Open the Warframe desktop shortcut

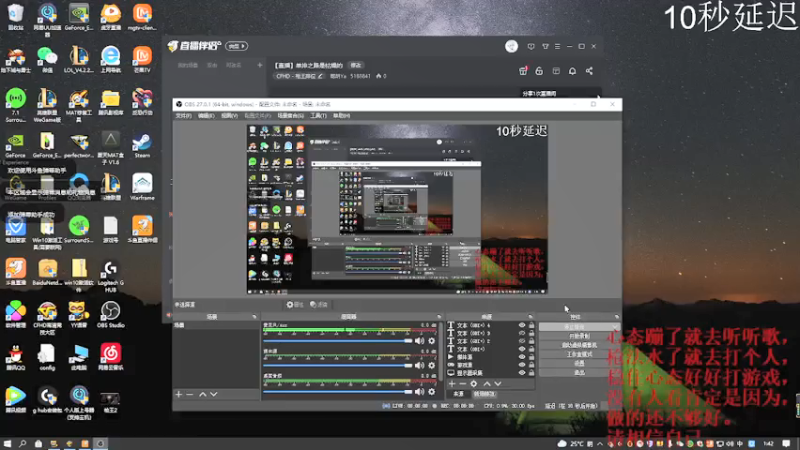(142, 187)
